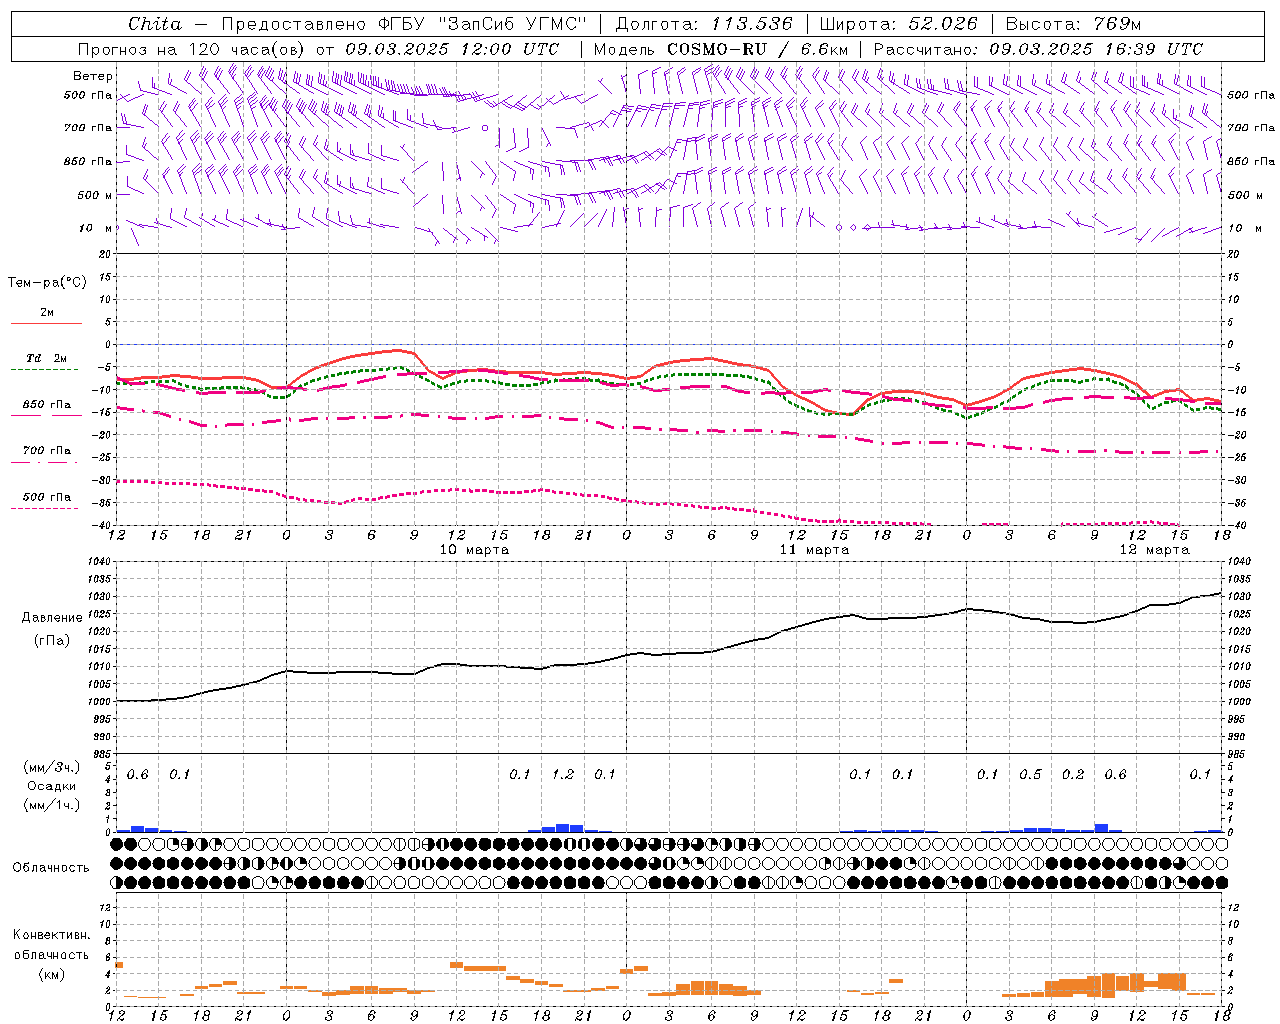Select the "Долгота: 113.536" header field
The image size is (1280, 1024).
click(x=704, y=24)
